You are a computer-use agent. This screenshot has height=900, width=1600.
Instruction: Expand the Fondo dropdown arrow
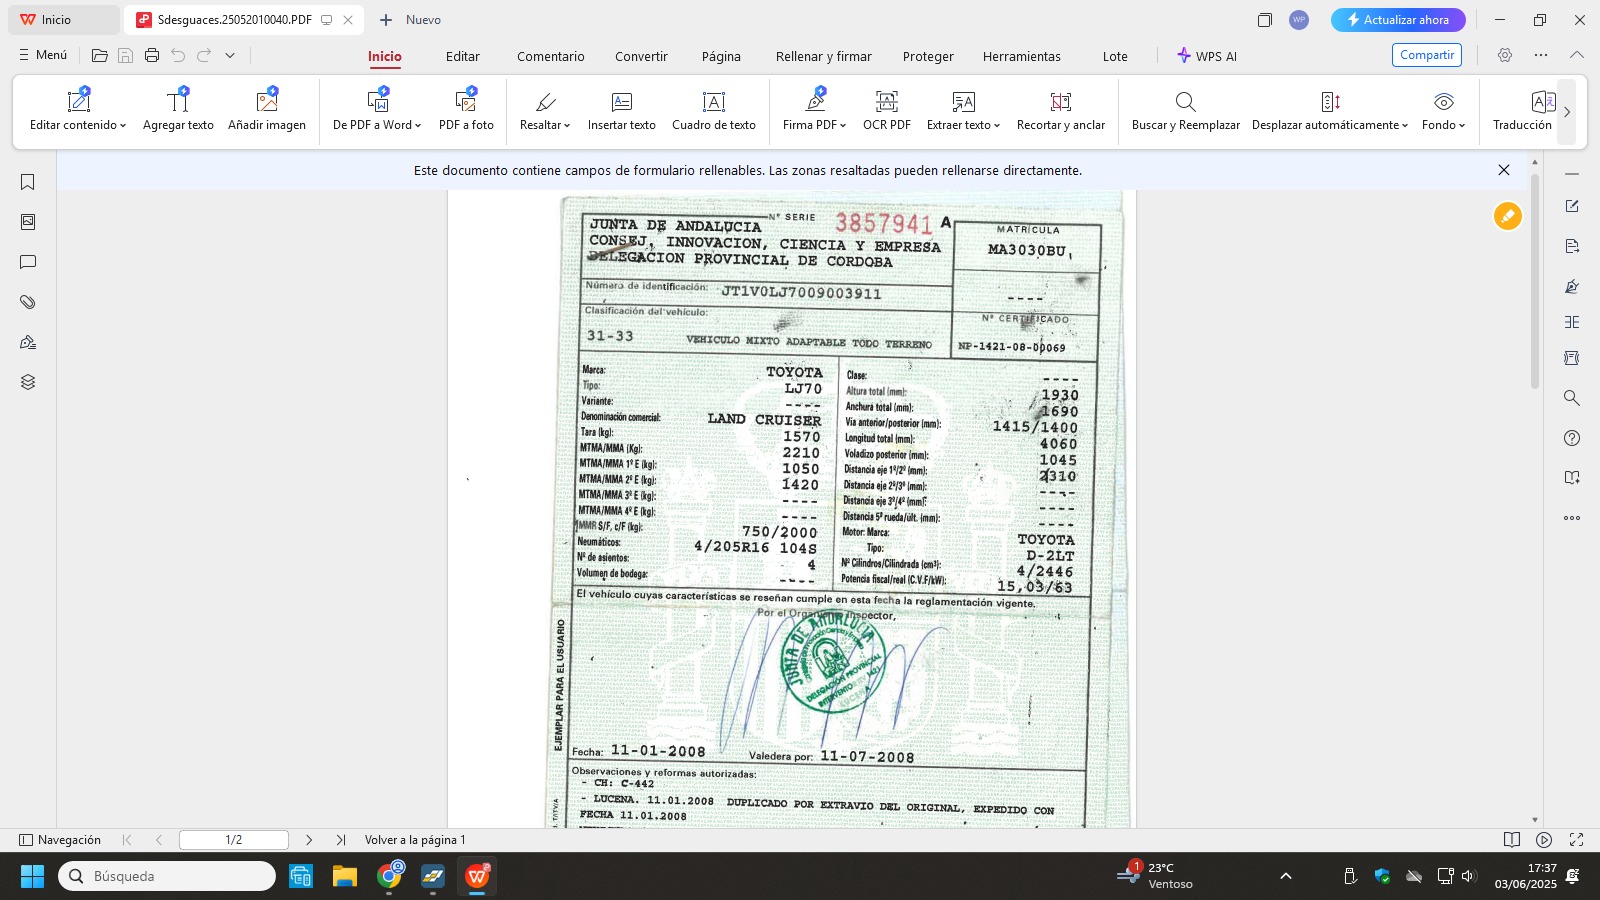1462,126
